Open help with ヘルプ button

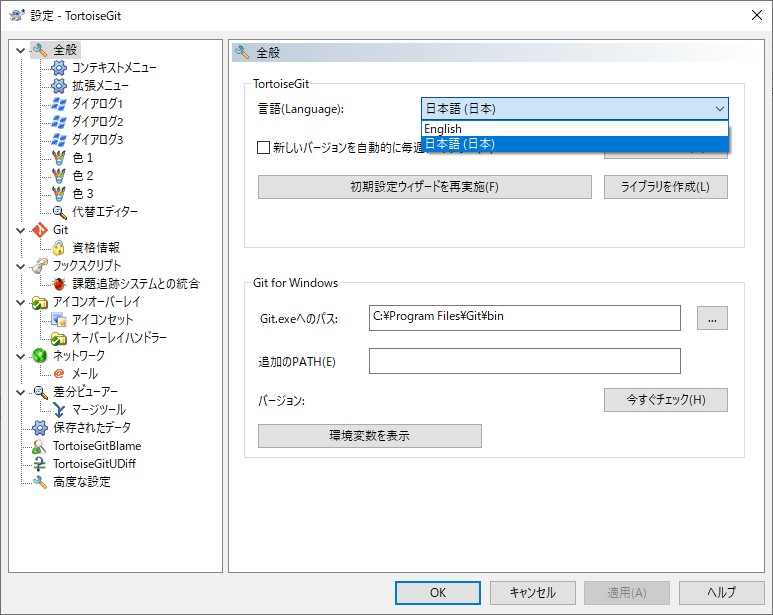click(721, 592)
